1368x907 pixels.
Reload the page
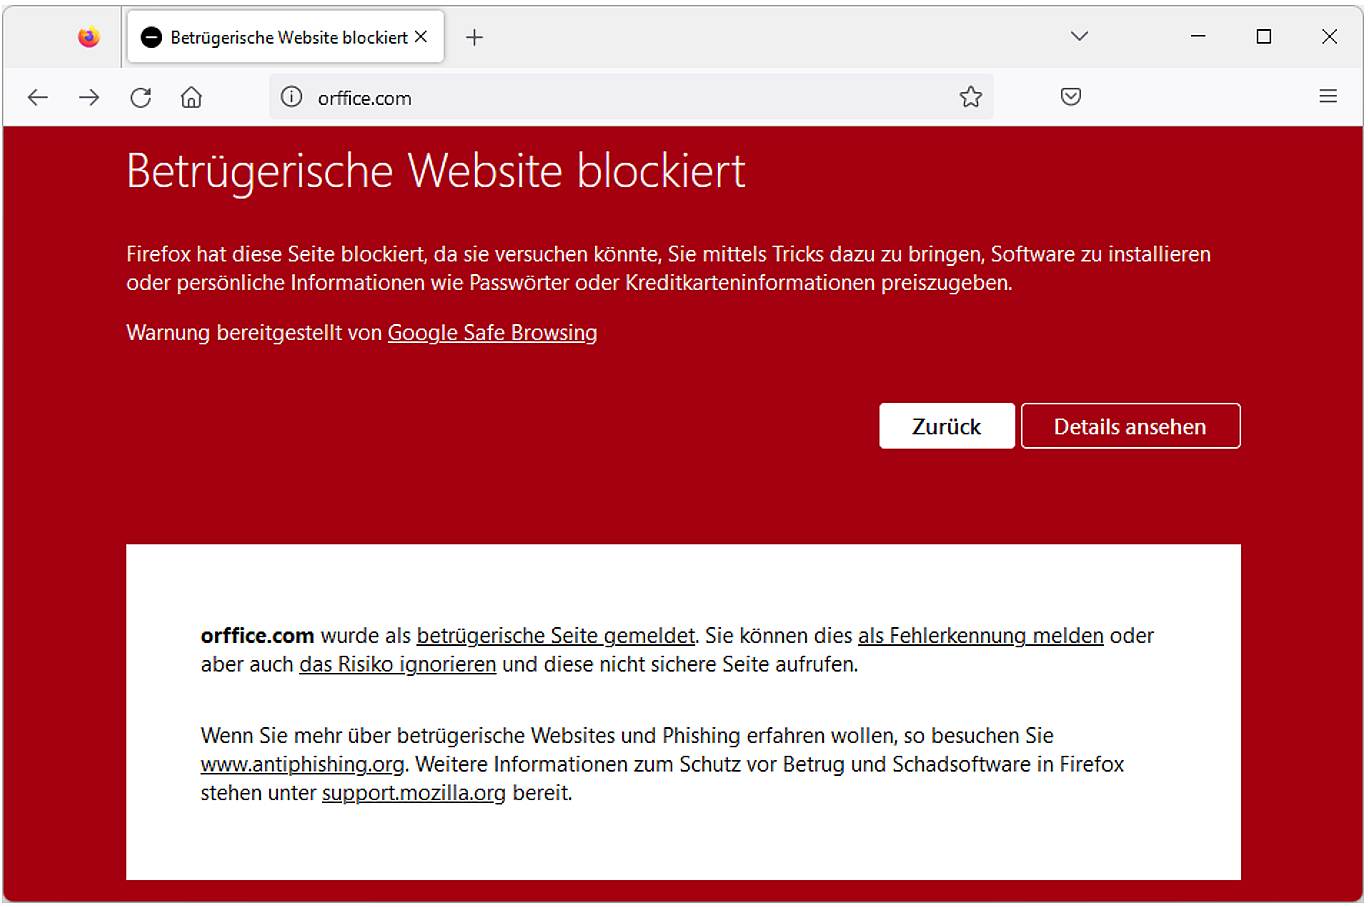point(141,97)
